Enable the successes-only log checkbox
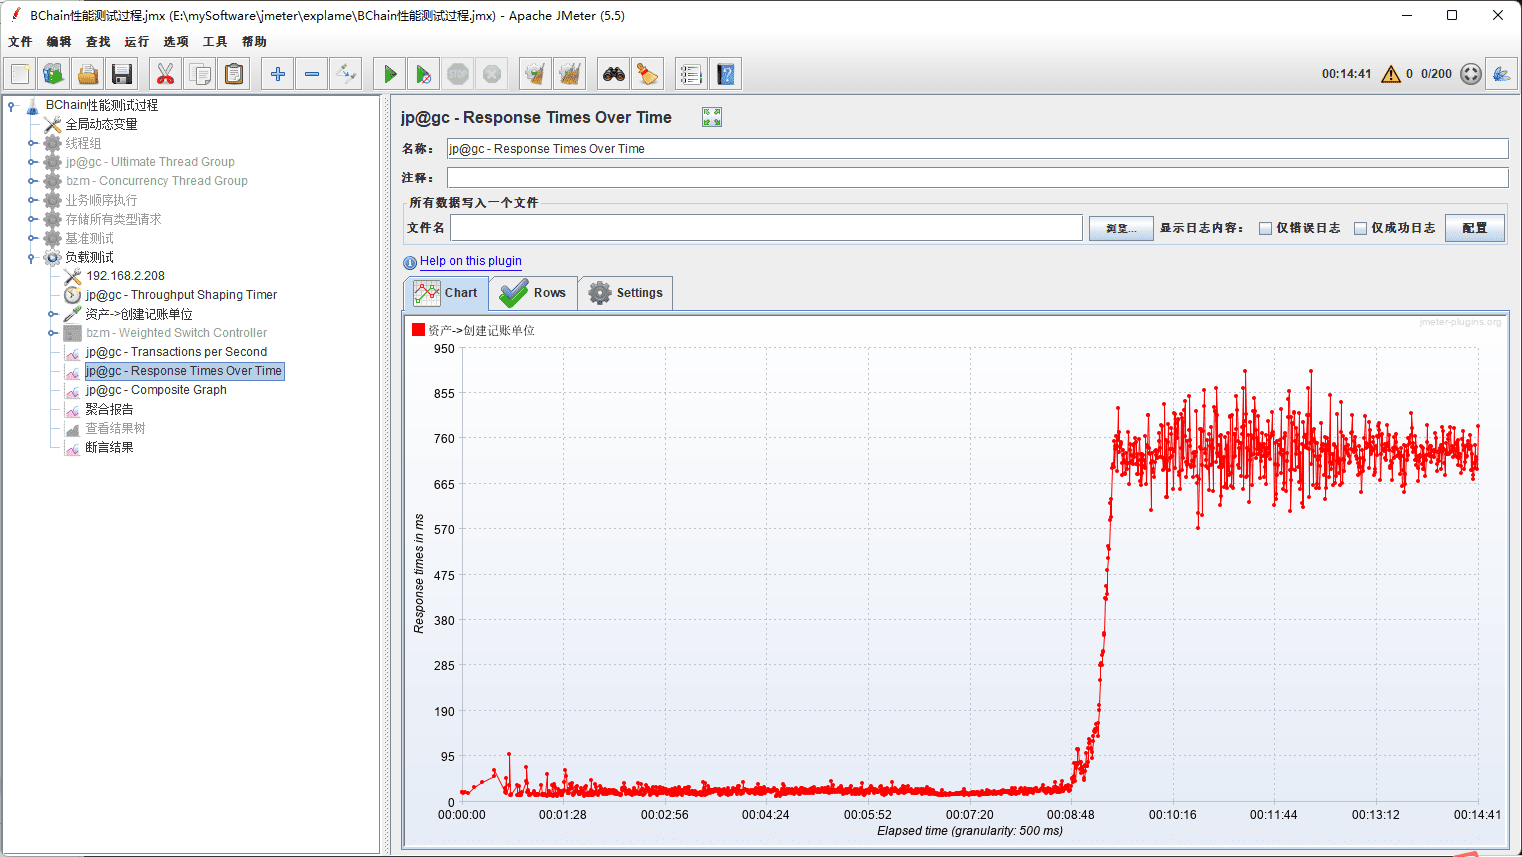 pos(1360,228)
